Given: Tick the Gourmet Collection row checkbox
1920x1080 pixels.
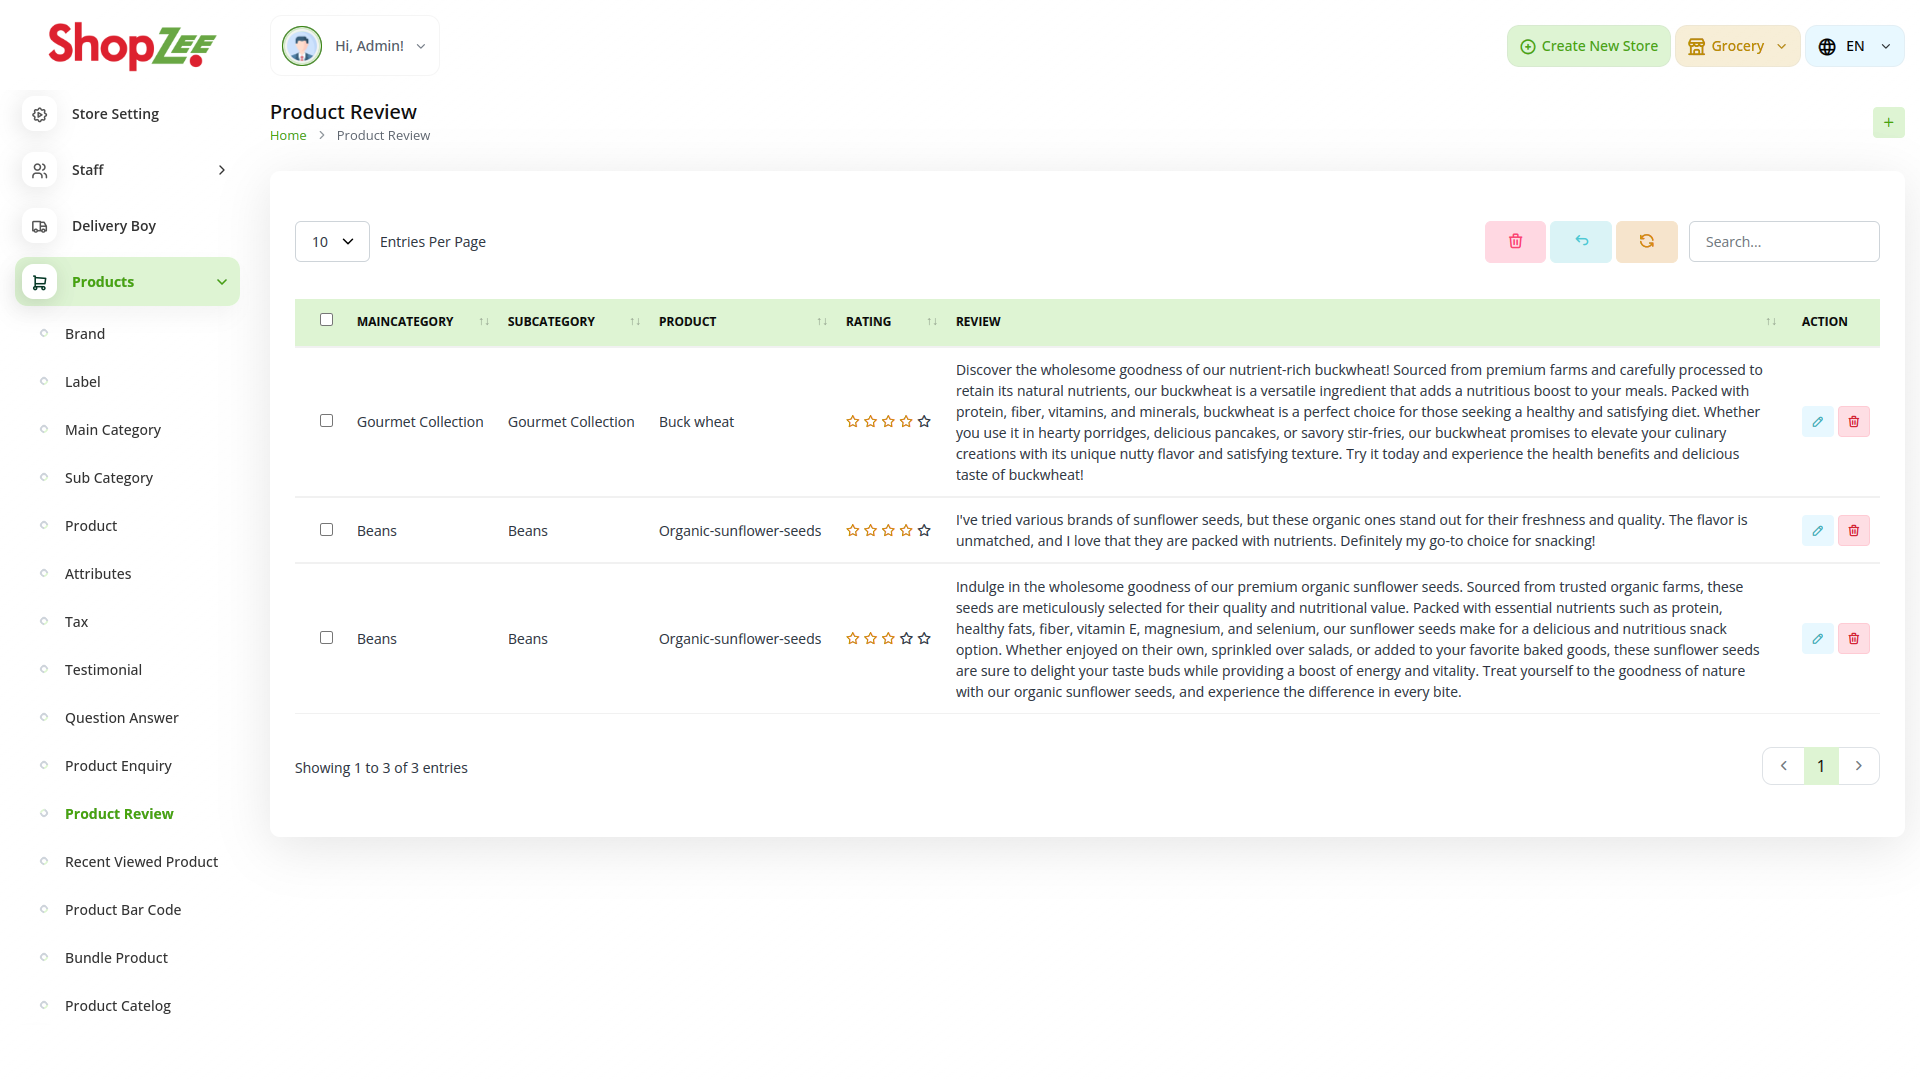Looking at the screenshot, I should (326, 421).
